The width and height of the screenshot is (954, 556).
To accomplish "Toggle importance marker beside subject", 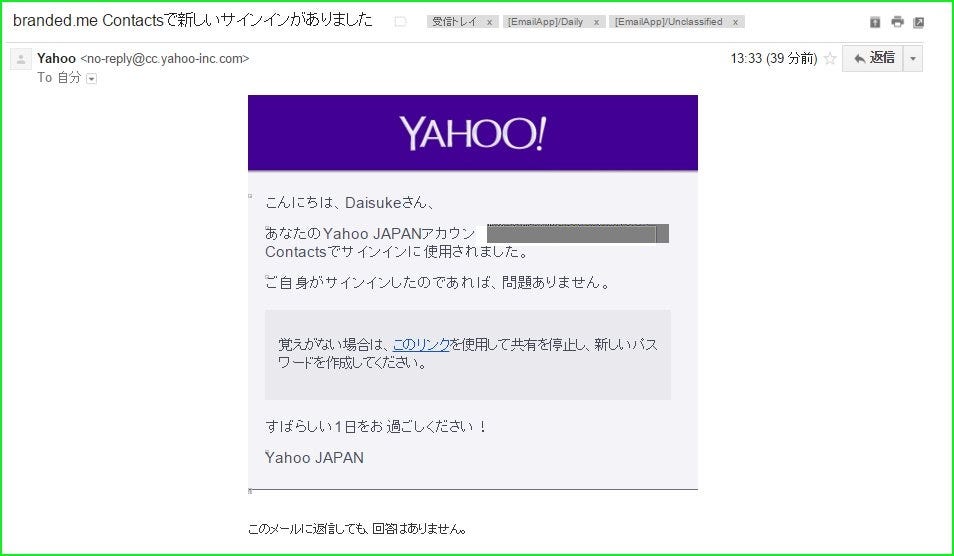I will click(x=400, y=22).
